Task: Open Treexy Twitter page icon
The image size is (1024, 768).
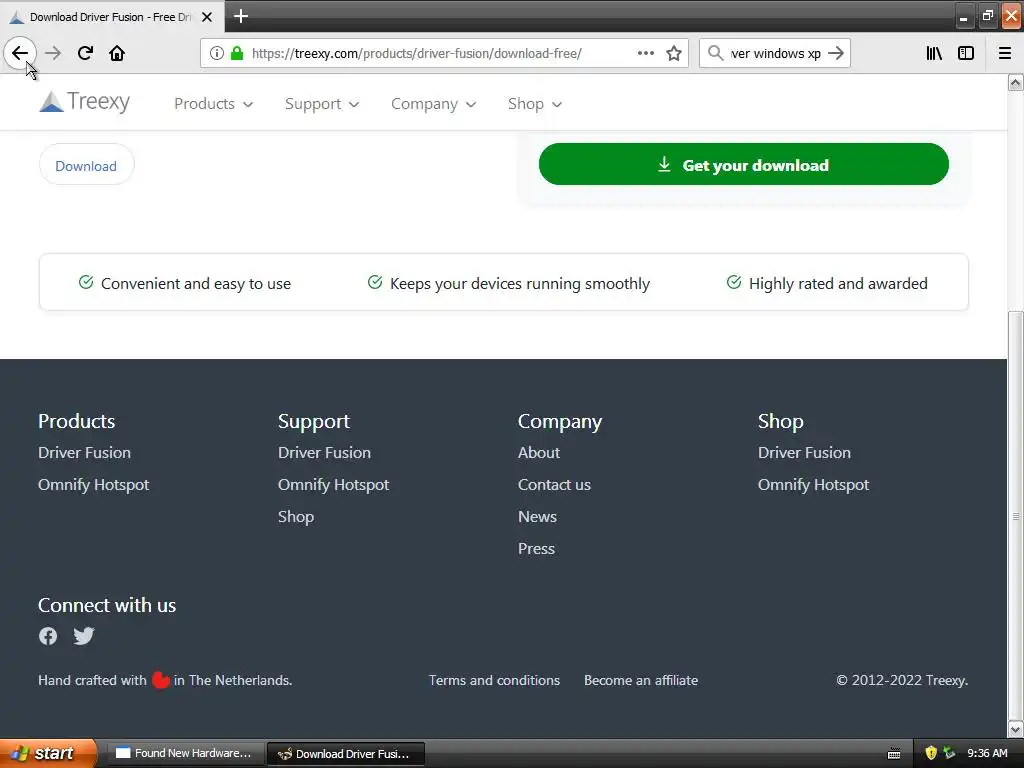Action: pos(84,635)
